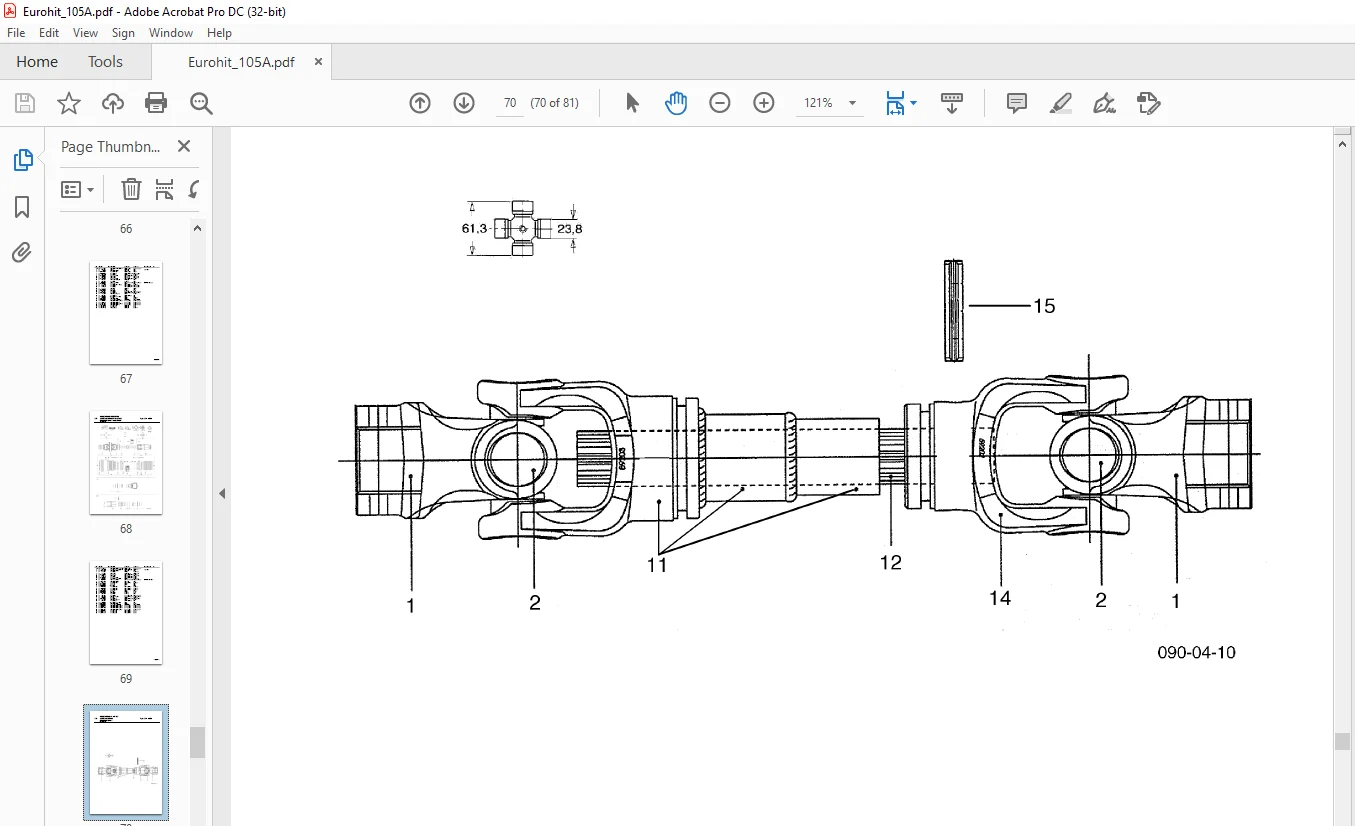1355x826 pixels.
Task: Open the Attachments paperclip icon
Action: pos(22,252)
